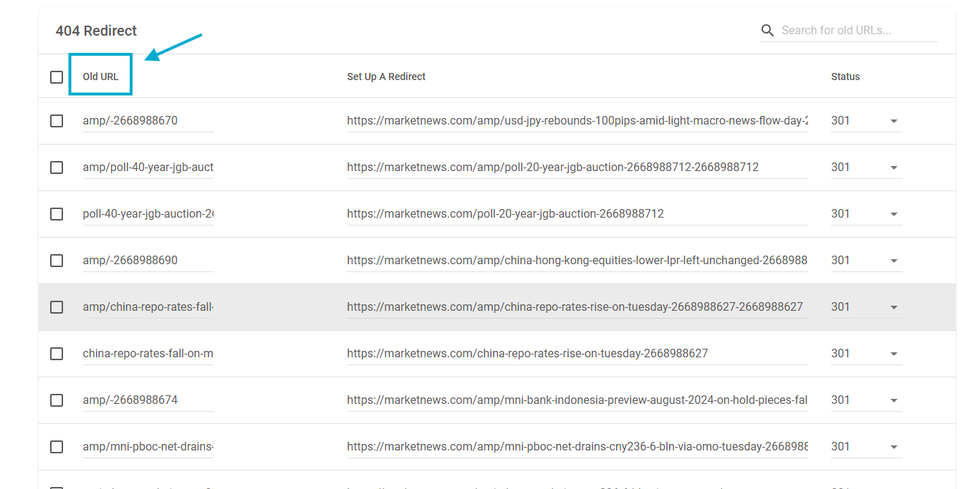This screenshot has height=489, width=980.
Task: Edit redirect URL for usd-jpy-rebounds article
Action: pos(577,121)
